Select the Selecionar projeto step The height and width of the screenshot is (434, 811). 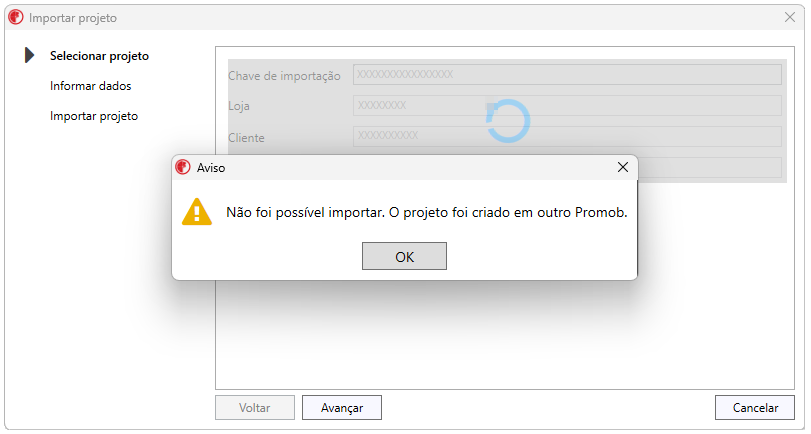tap(99, 56)
